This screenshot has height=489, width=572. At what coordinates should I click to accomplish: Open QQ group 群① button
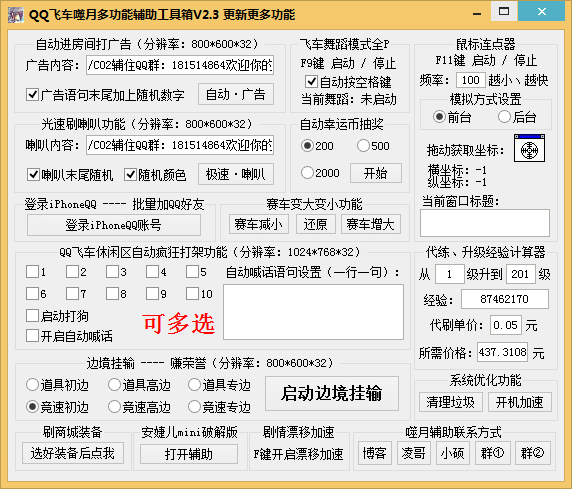[492, 453]
